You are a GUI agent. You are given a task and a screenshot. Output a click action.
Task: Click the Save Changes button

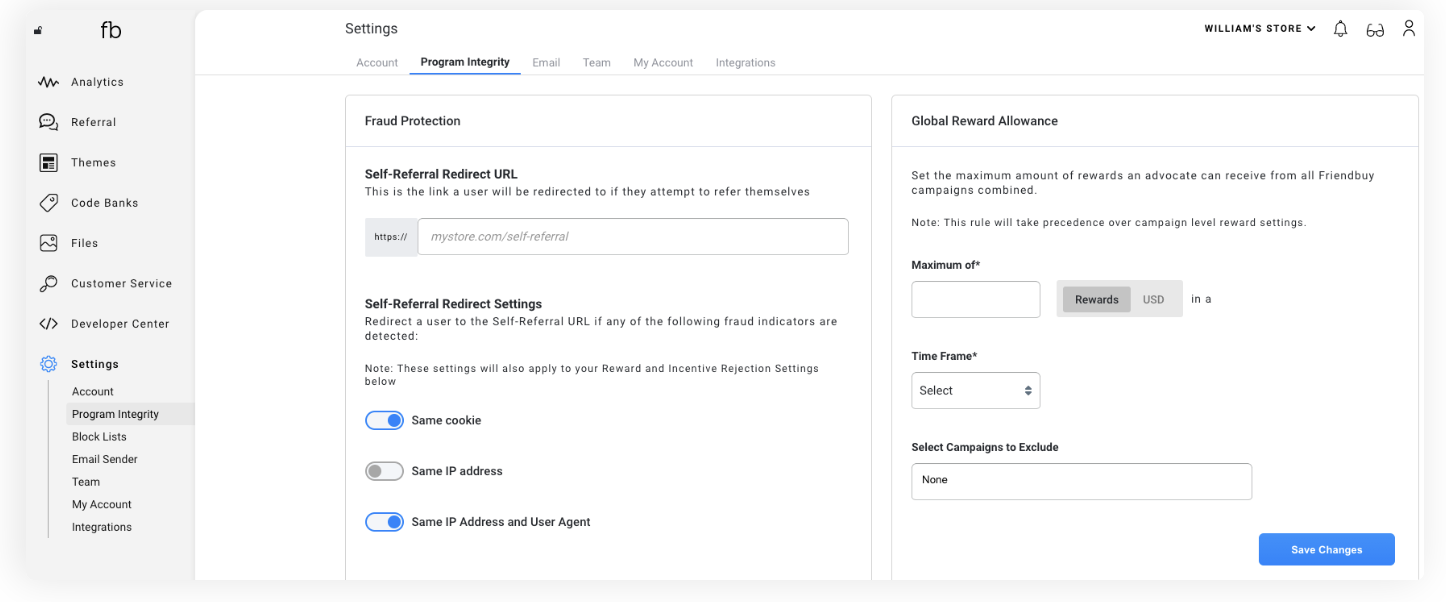pos(1326,550)
